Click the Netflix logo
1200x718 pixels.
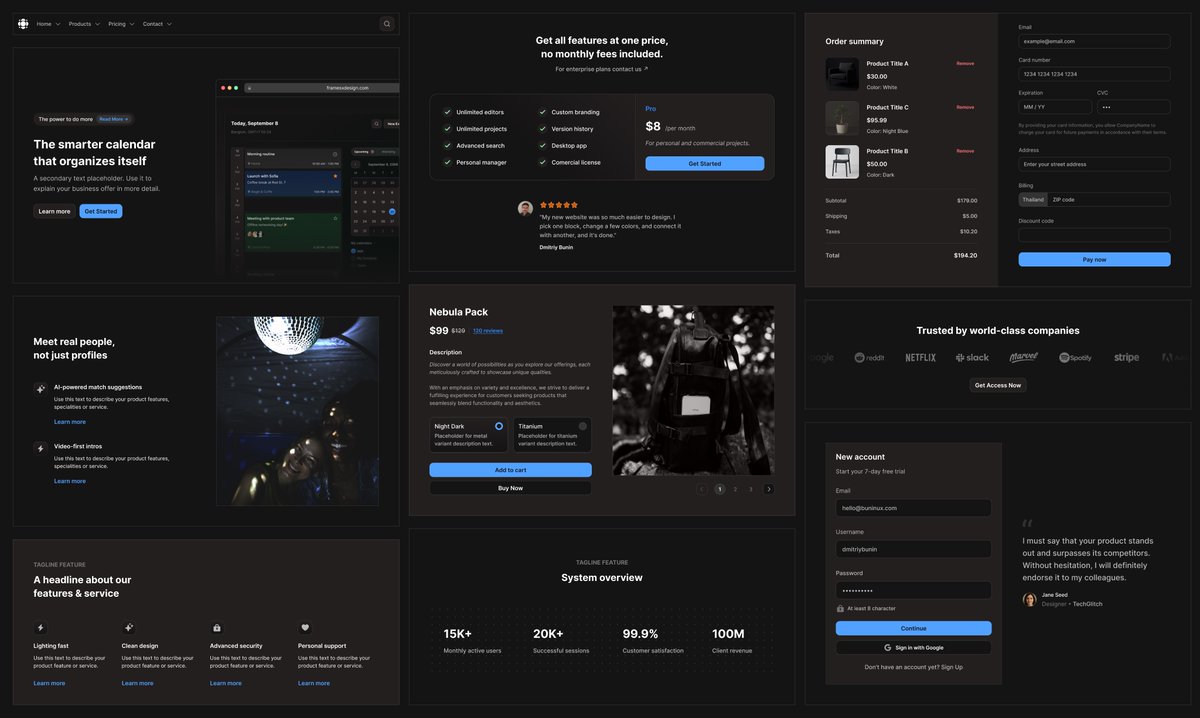click(920, 357)
